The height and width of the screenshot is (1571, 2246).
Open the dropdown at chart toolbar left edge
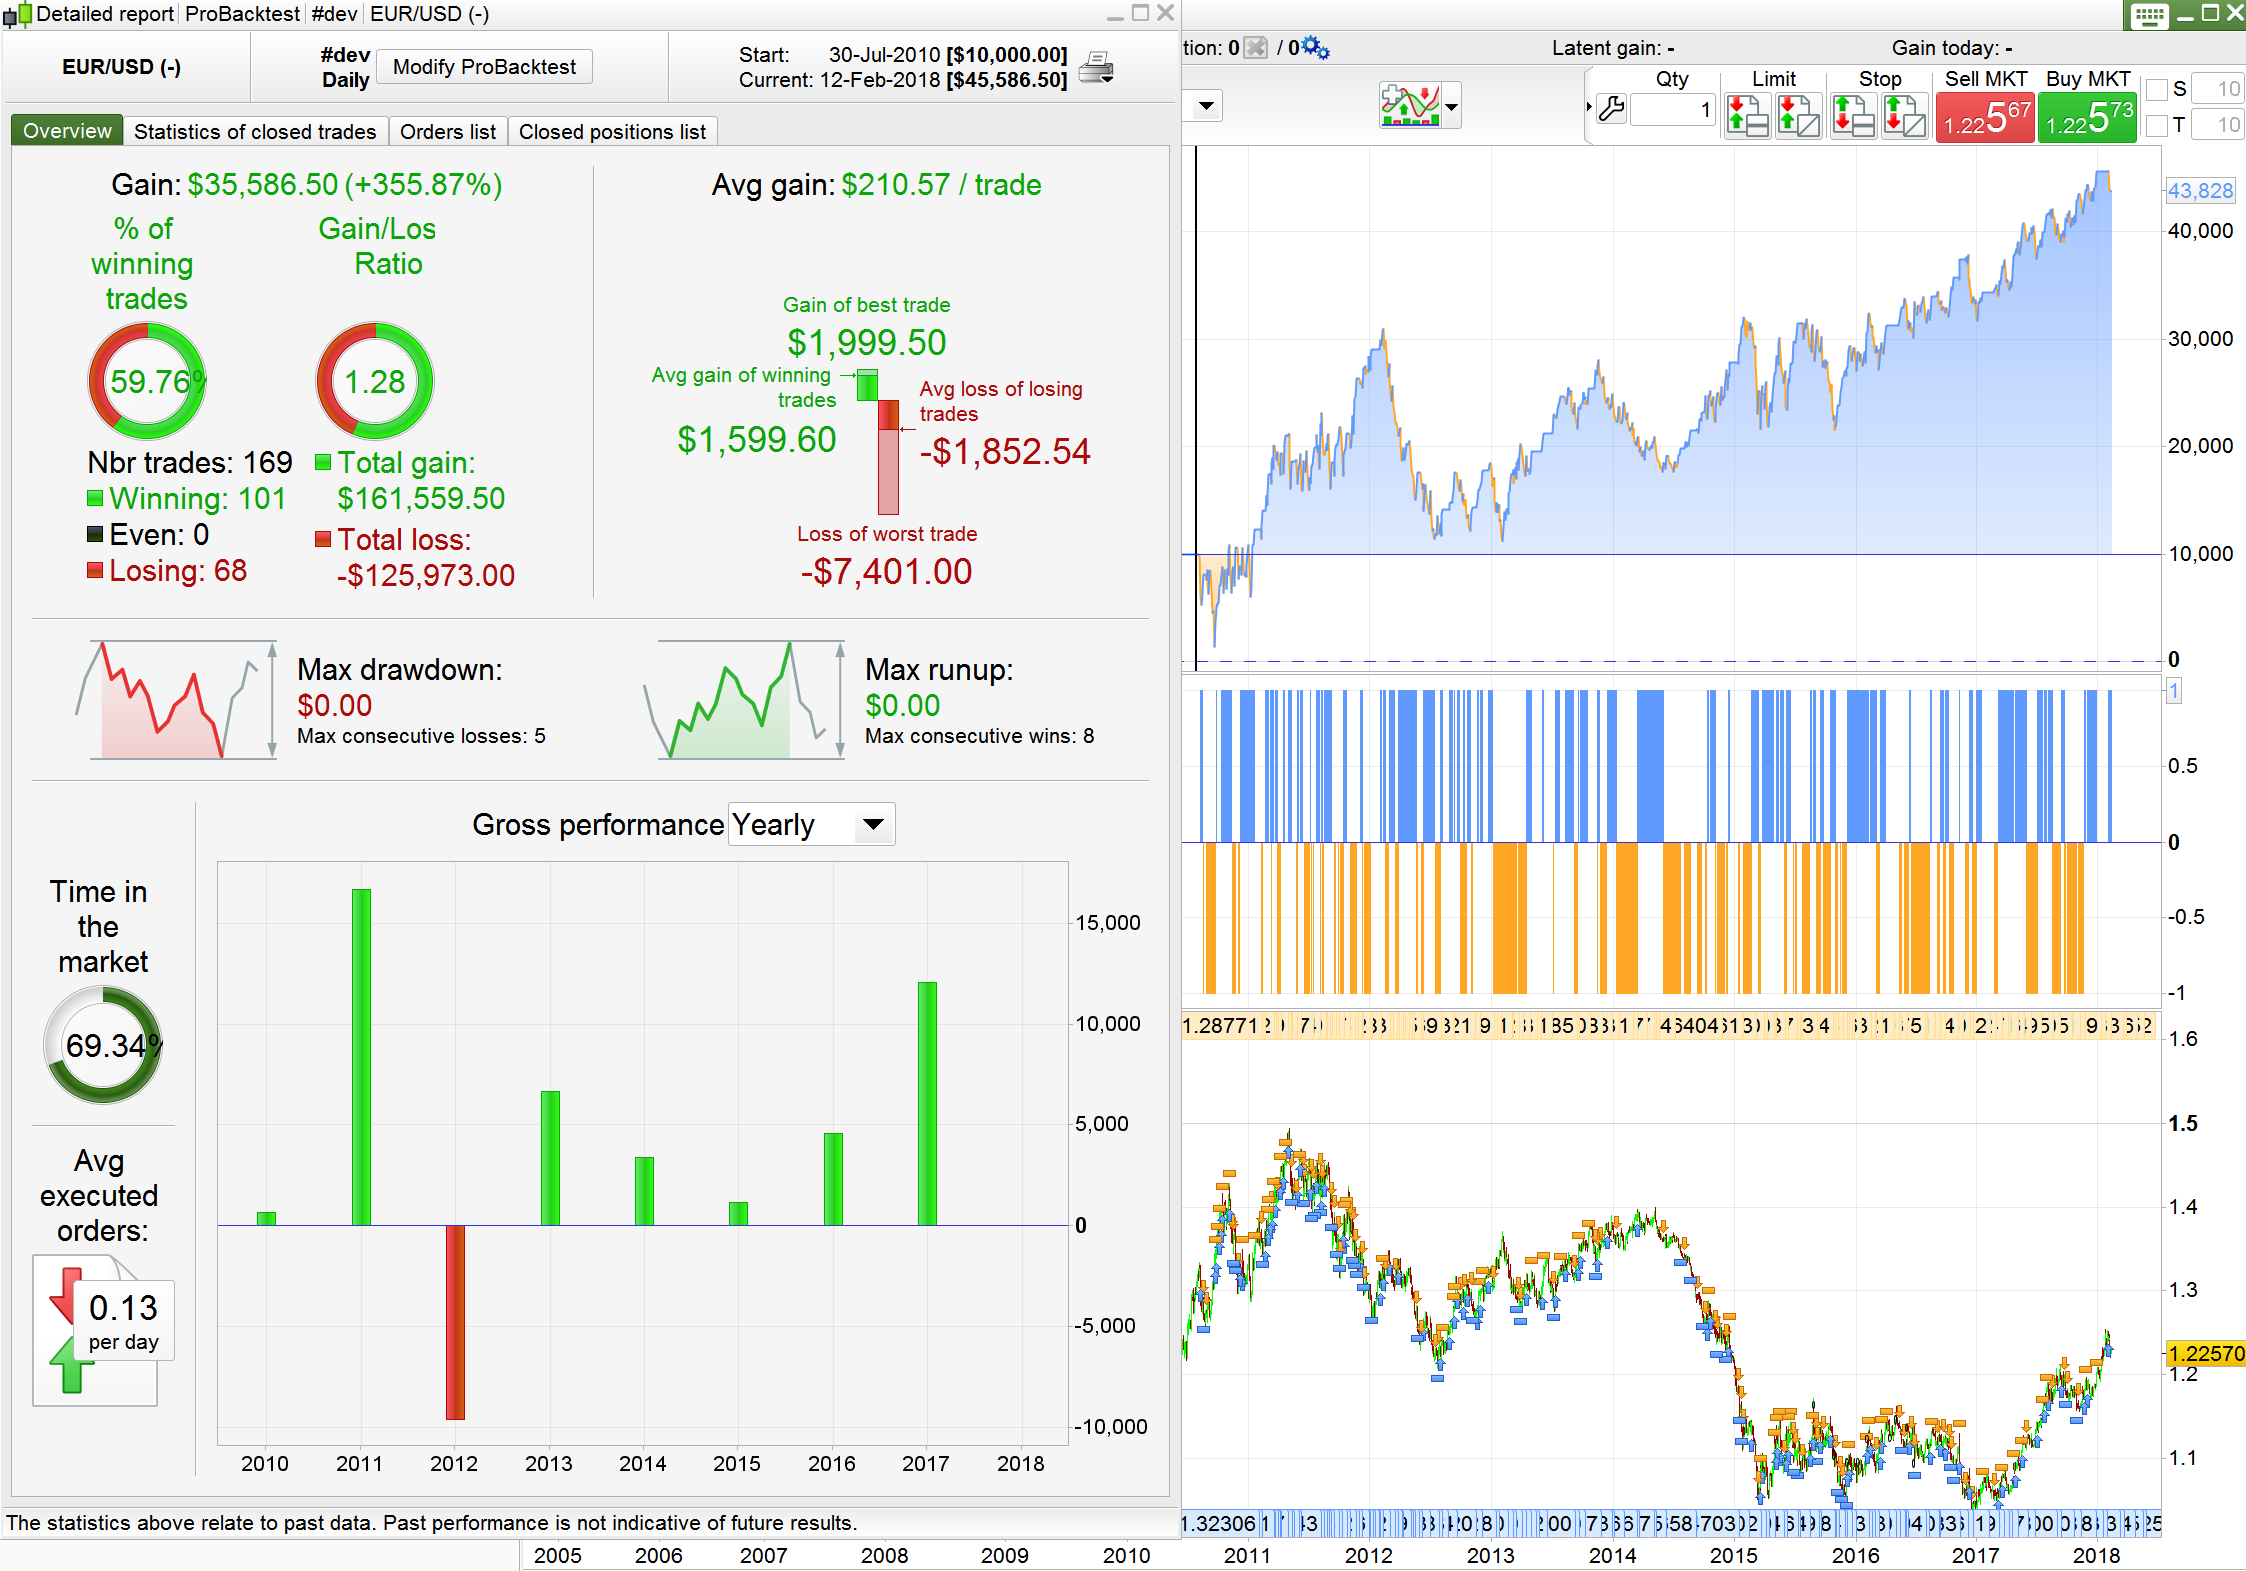[x=1205, y=105]
